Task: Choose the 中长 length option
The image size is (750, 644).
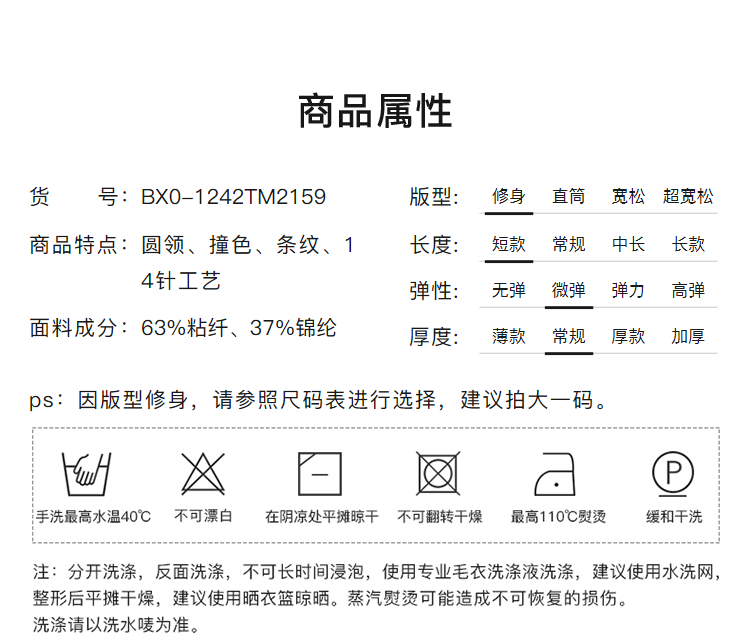Action: point(628,244)
